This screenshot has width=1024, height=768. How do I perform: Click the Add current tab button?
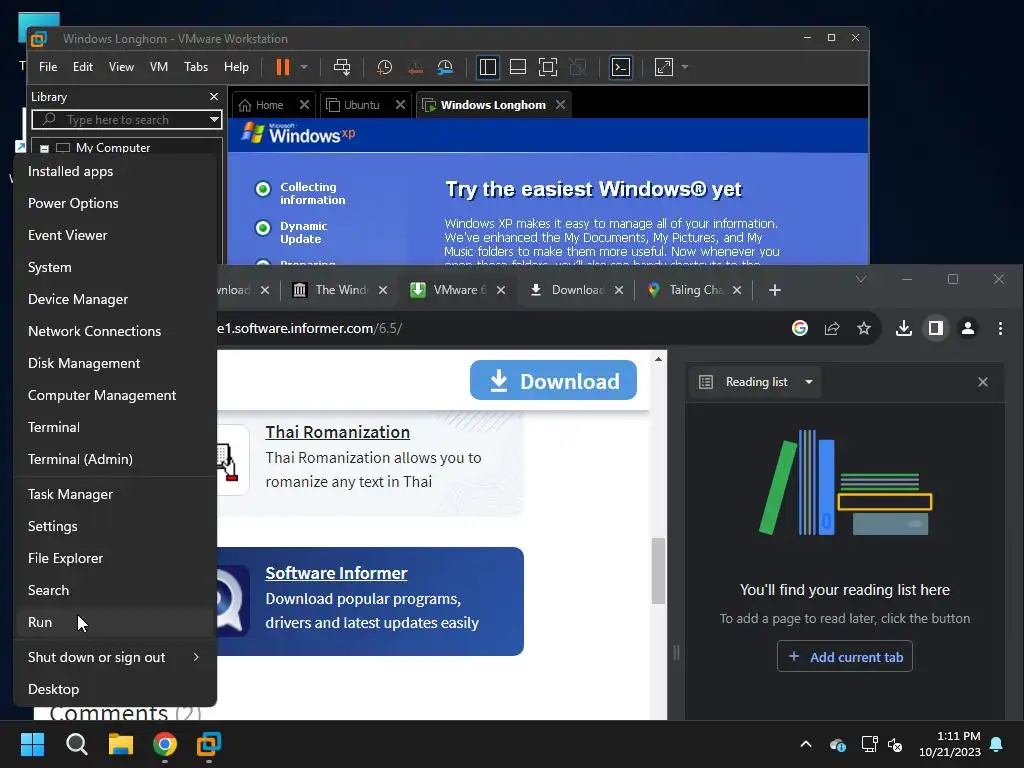(844, 656)
